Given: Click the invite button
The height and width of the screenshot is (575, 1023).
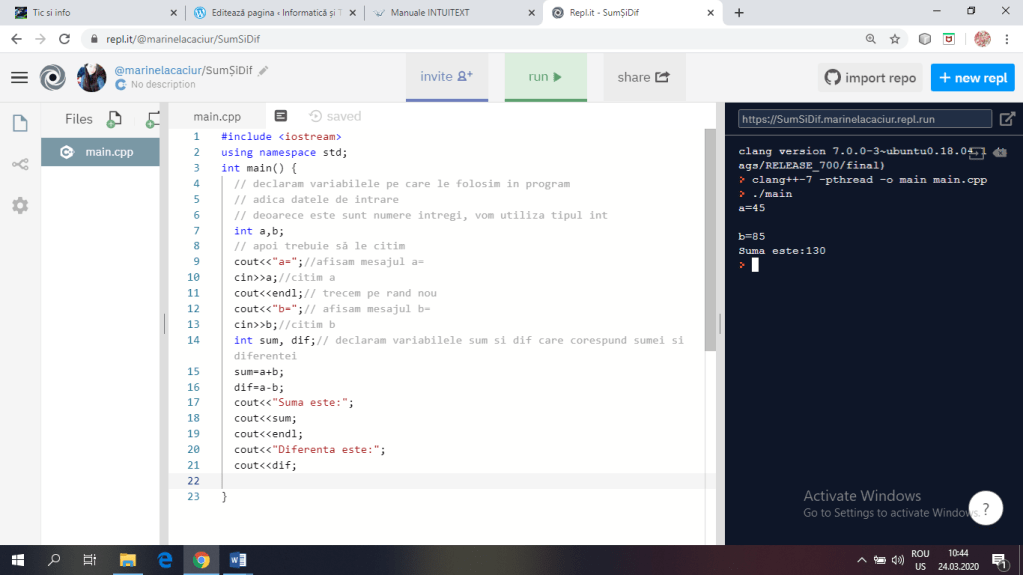Looking at the screenshot, I should tap(446, 77).
